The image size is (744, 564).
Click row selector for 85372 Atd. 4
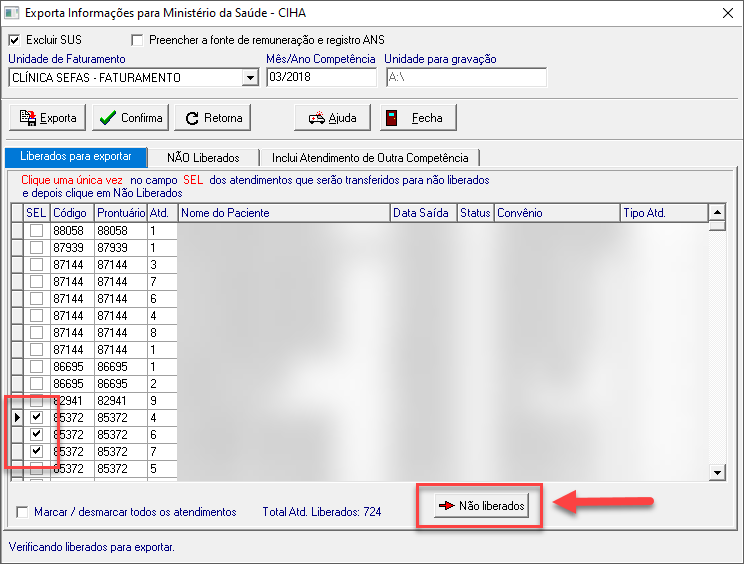pos(17,417)
